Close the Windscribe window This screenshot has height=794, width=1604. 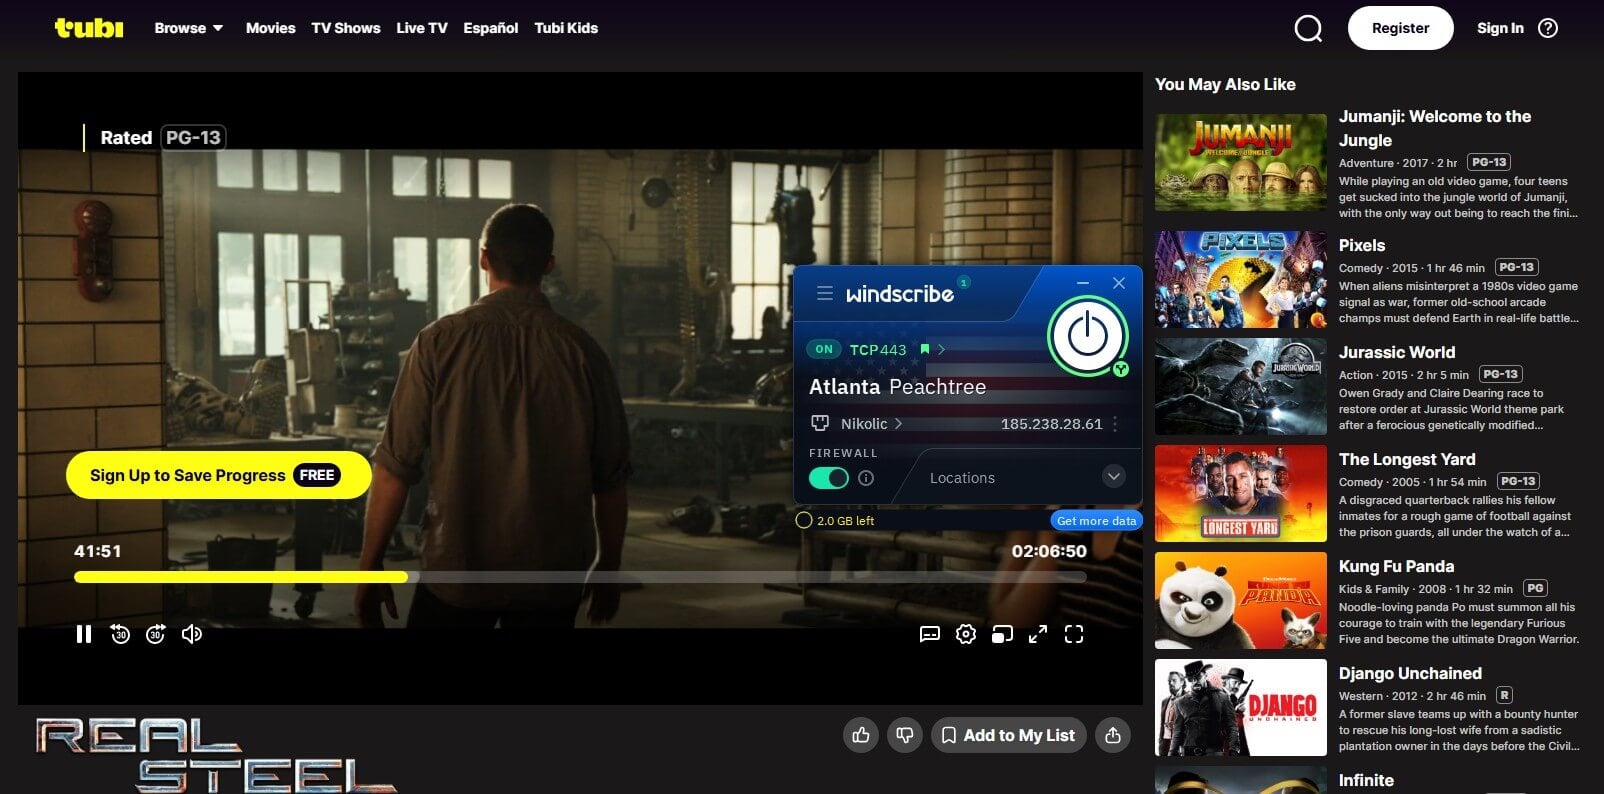(1119, 283)
